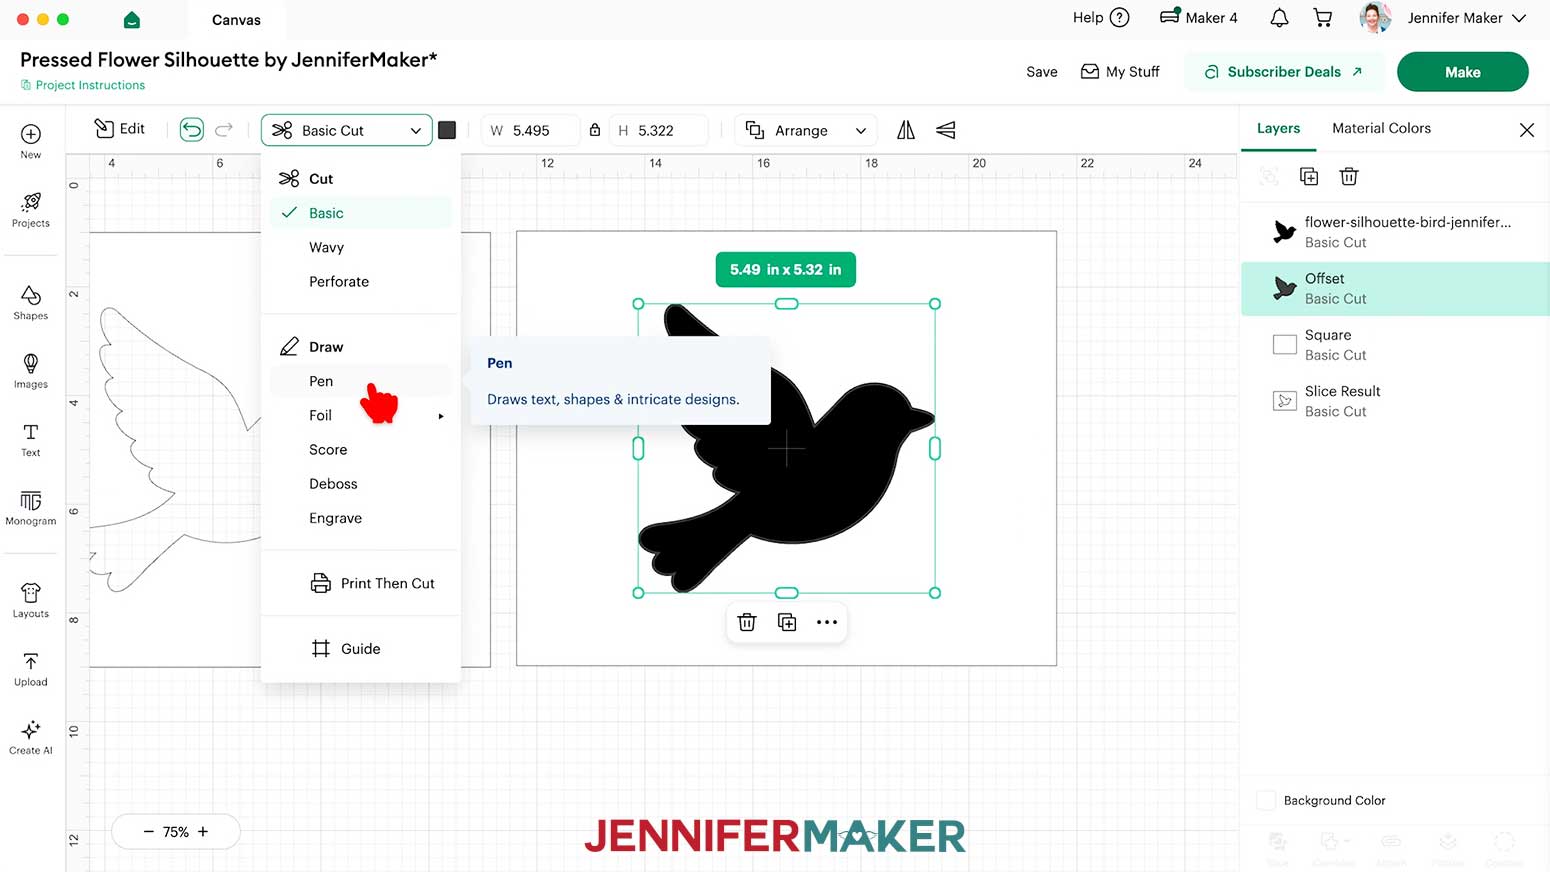Close the Layers panel
The image size is (1550, 872).
click(x=1527, y=130)
